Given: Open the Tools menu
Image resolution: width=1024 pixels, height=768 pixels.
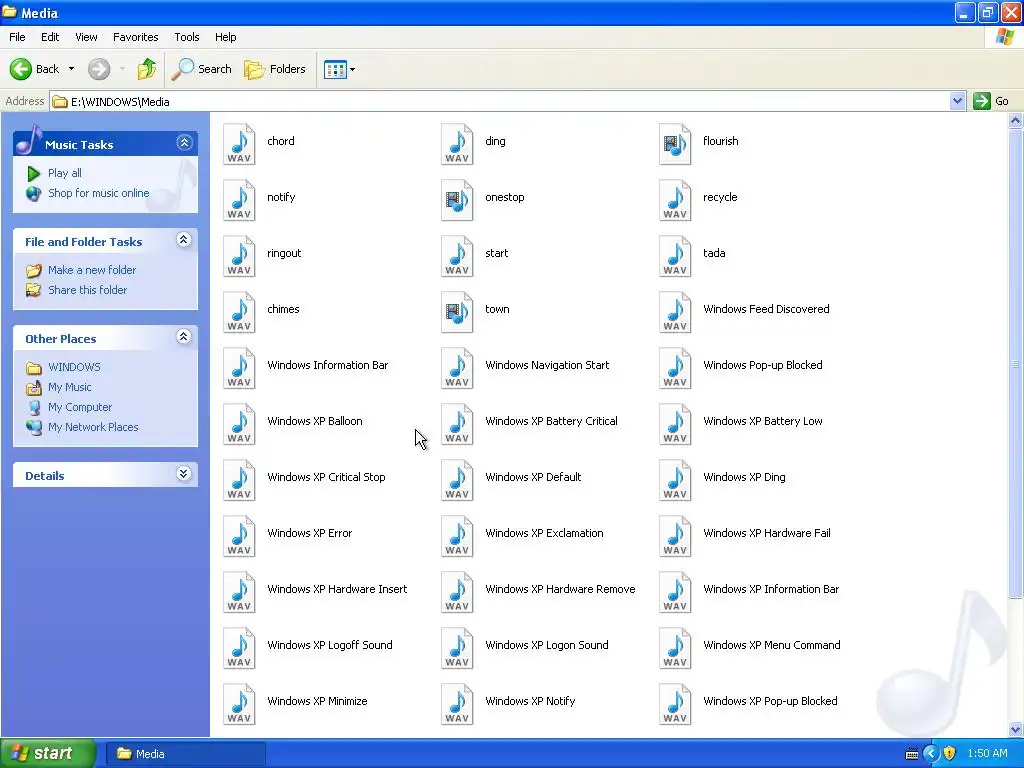Looking at the screenshot, I should (186, 37).
